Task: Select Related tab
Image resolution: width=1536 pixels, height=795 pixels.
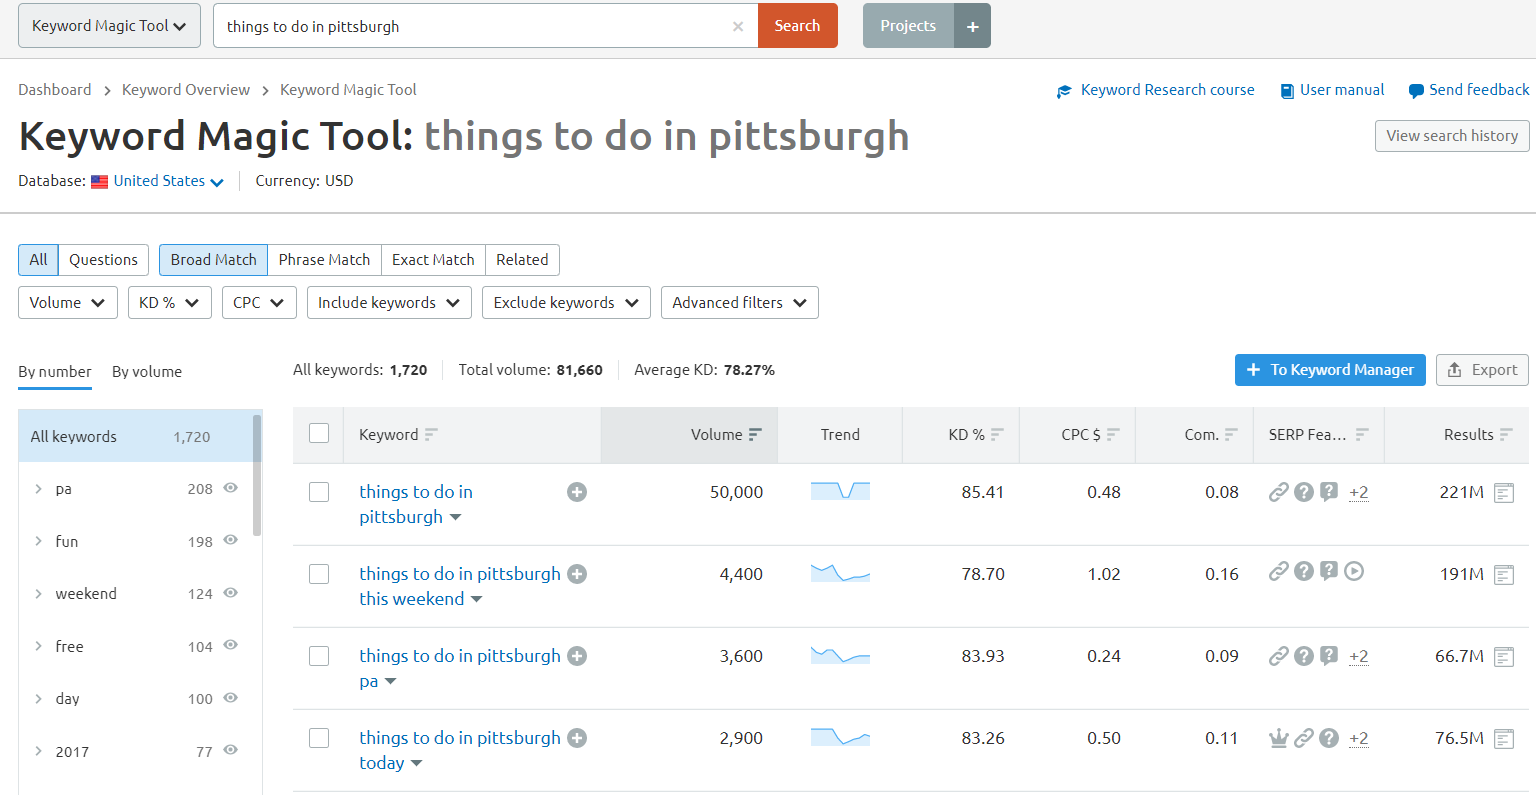Action: (522, 260)
